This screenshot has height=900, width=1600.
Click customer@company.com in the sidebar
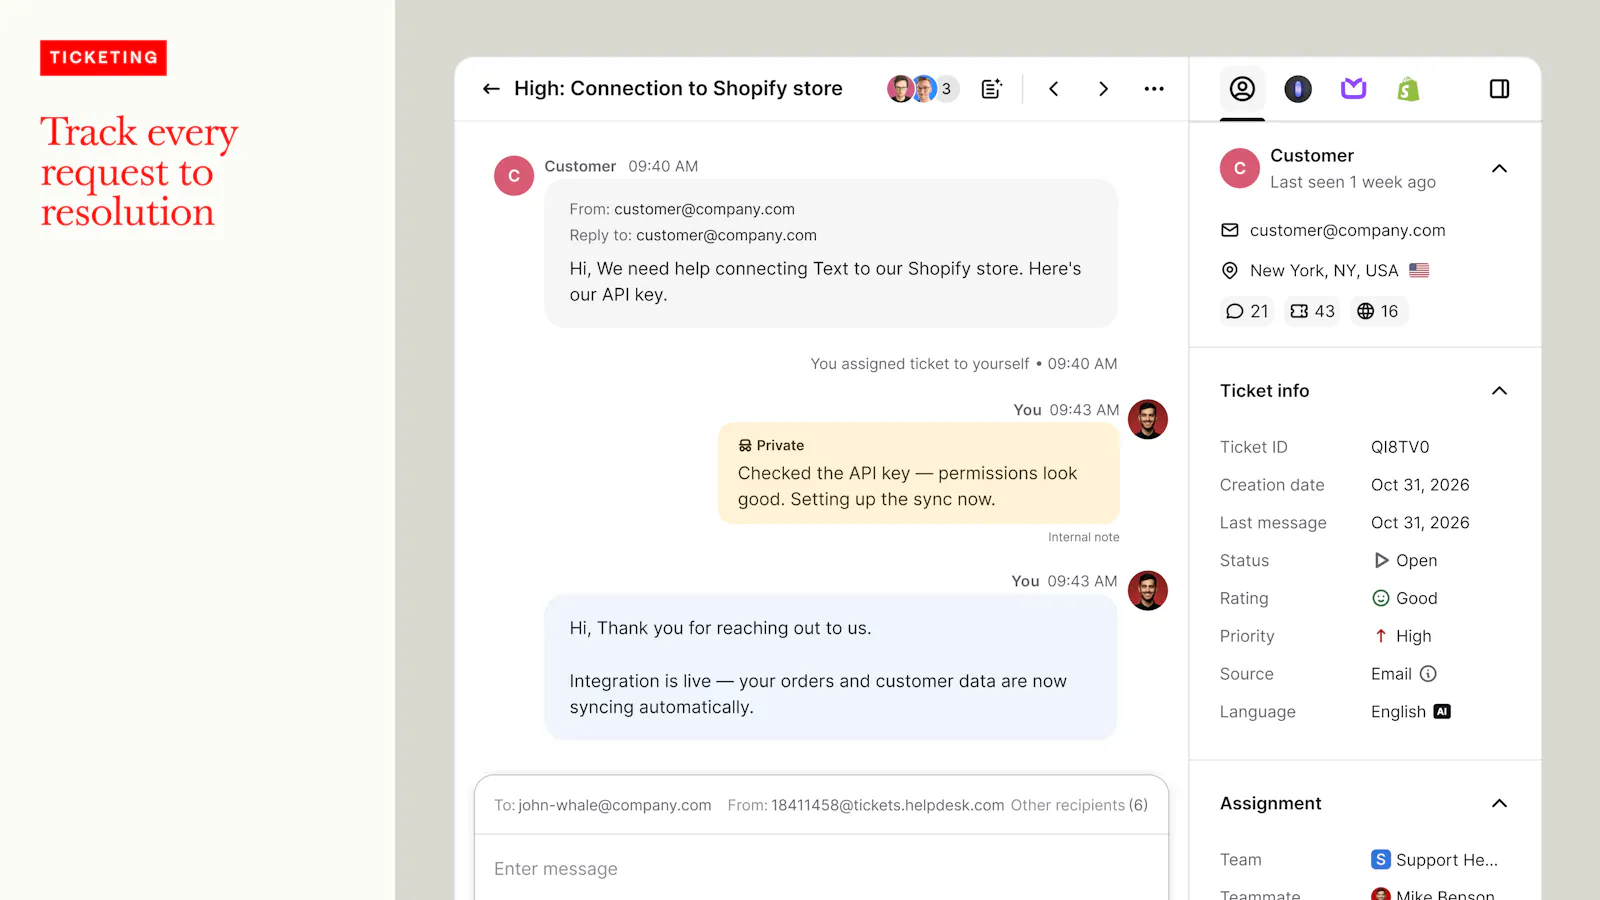pos(1347,230)
